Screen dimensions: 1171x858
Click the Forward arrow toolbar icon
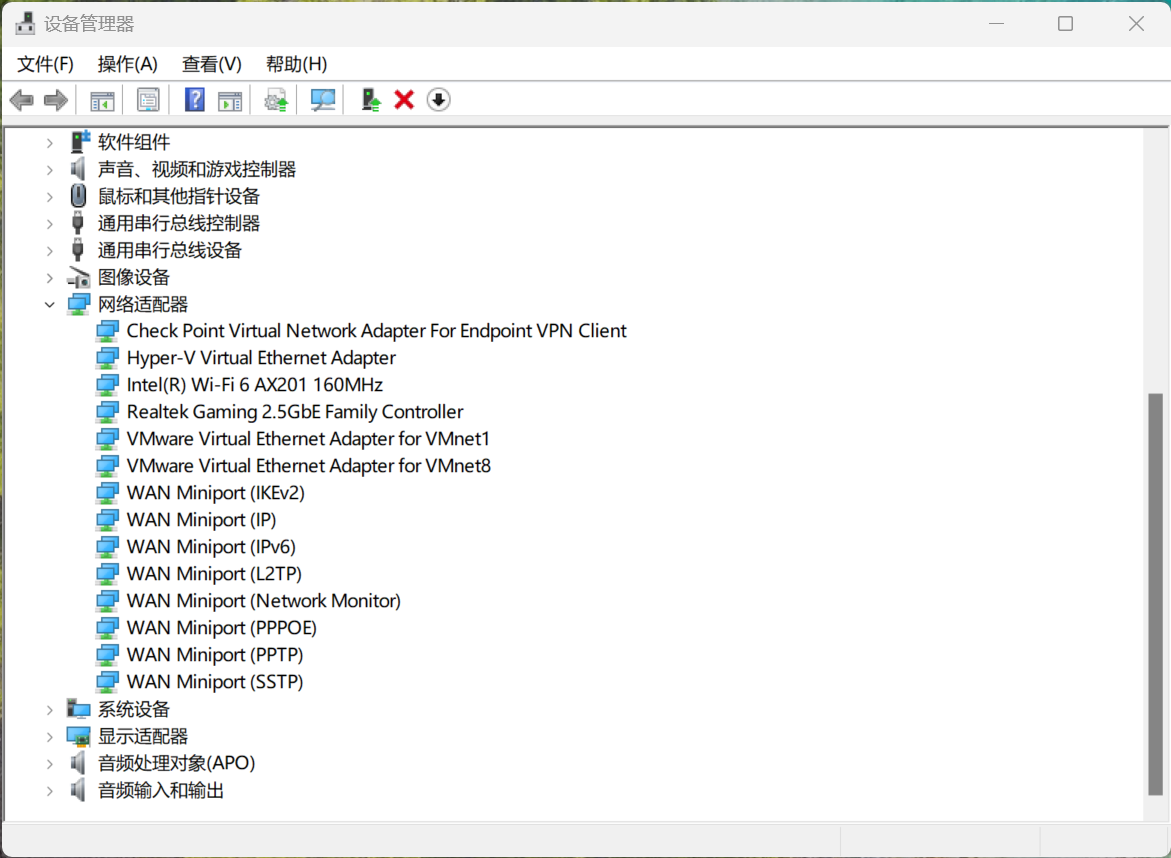[56, 100]
